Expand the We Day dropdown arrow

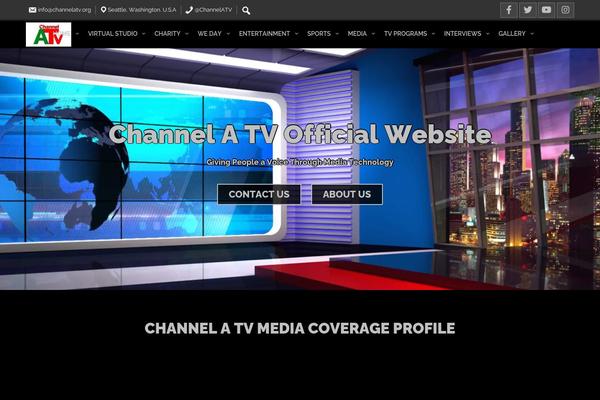click(228, 34)
